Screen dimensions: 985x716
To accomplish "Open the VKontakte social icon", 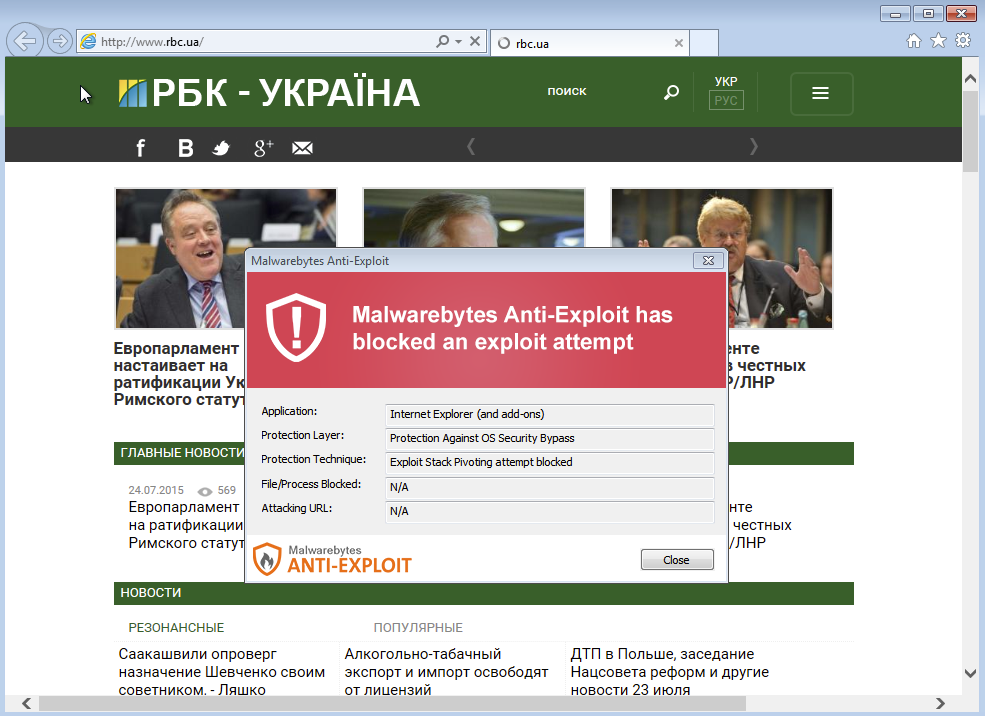I will click(185, 148).
